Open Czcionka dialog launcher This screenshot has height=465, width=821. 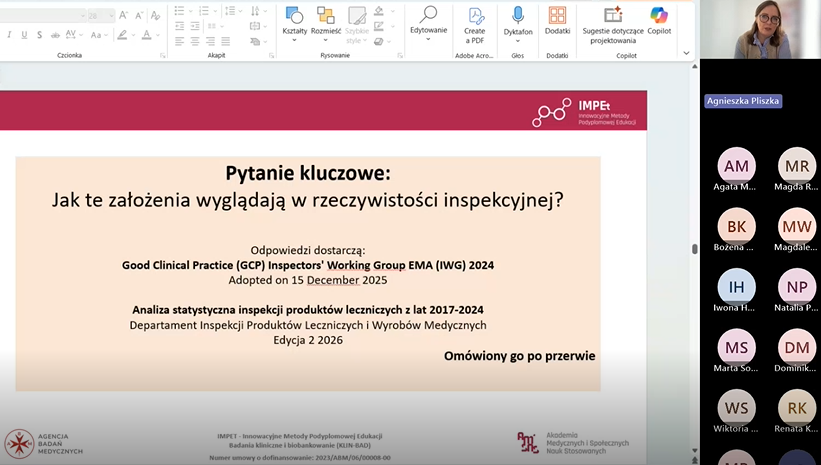tap(161, 55)
